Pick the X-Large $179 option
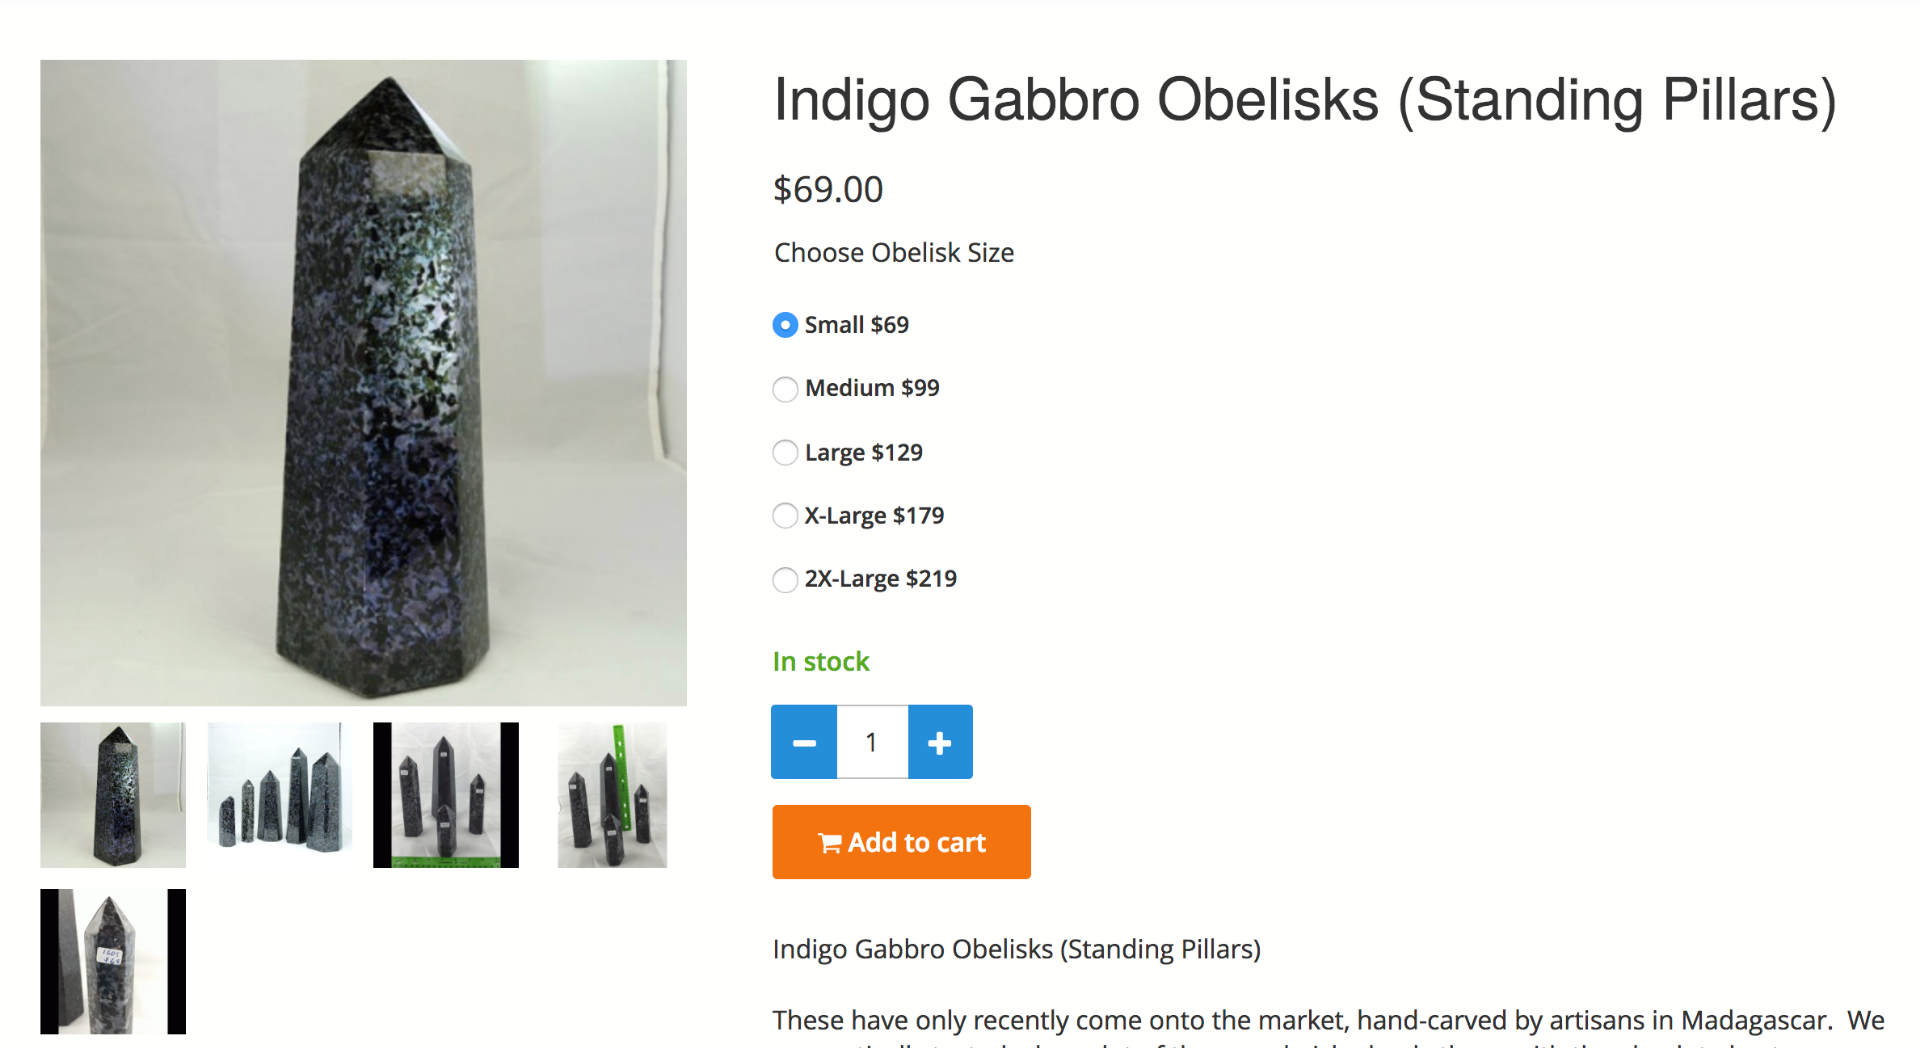This screenshot has width=1920, height=1048. [x=785, y=516]
